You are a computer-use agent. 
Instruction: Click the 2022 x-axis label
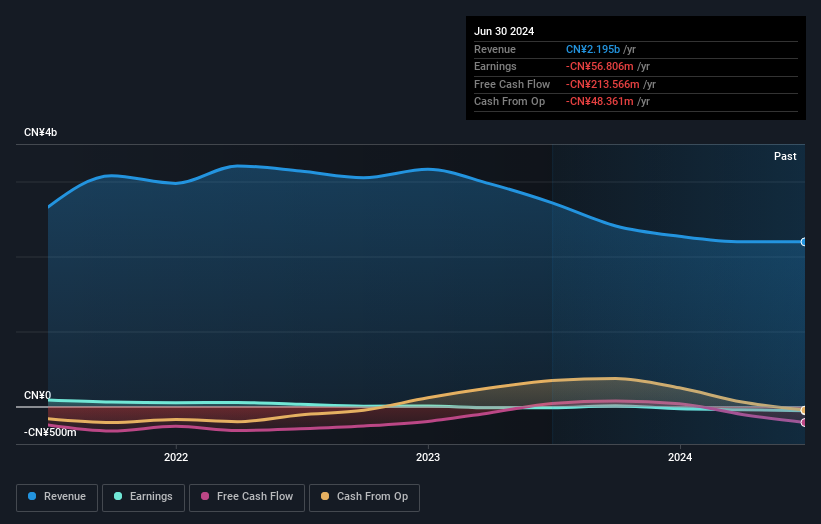(176, 457)
